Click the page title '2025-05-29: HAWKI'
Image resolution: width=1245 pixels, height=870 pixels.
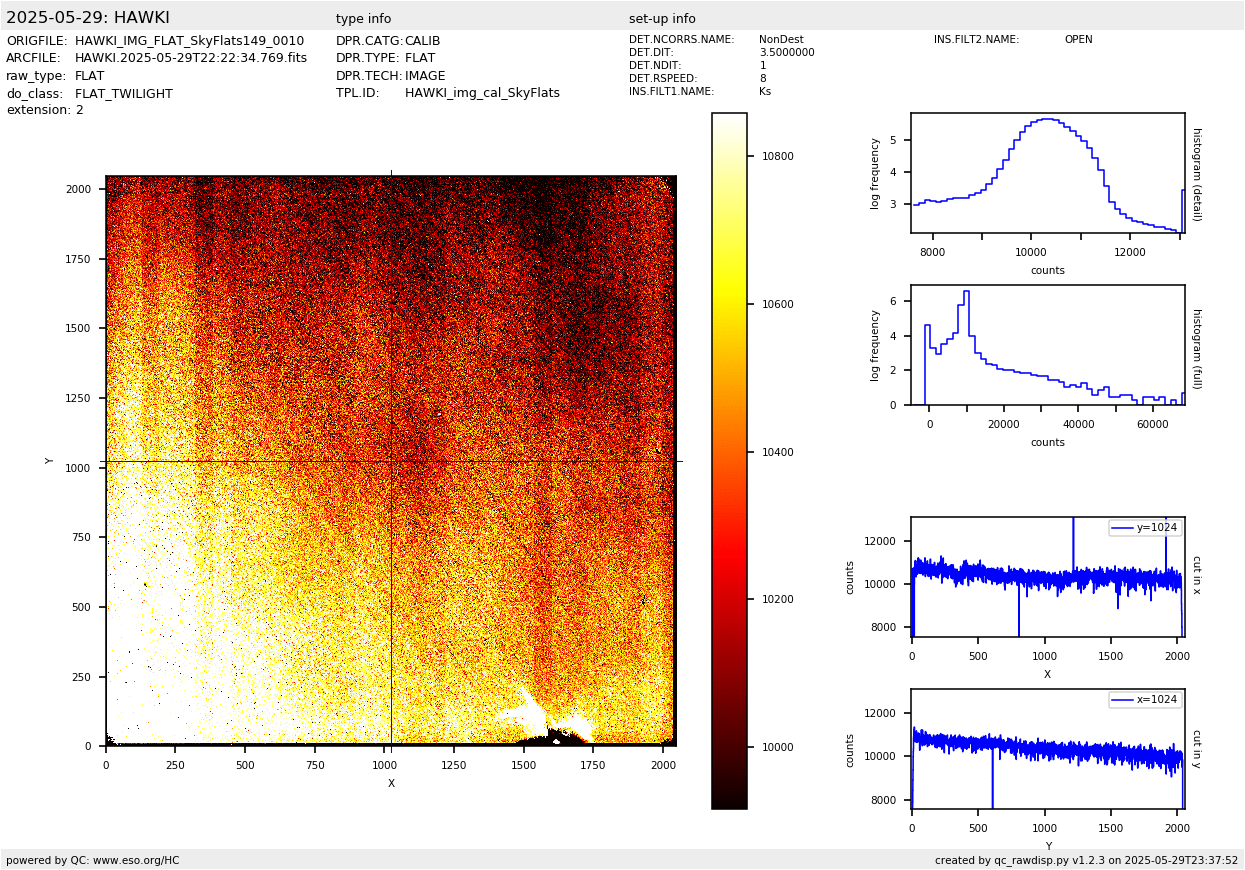[88, 18]
